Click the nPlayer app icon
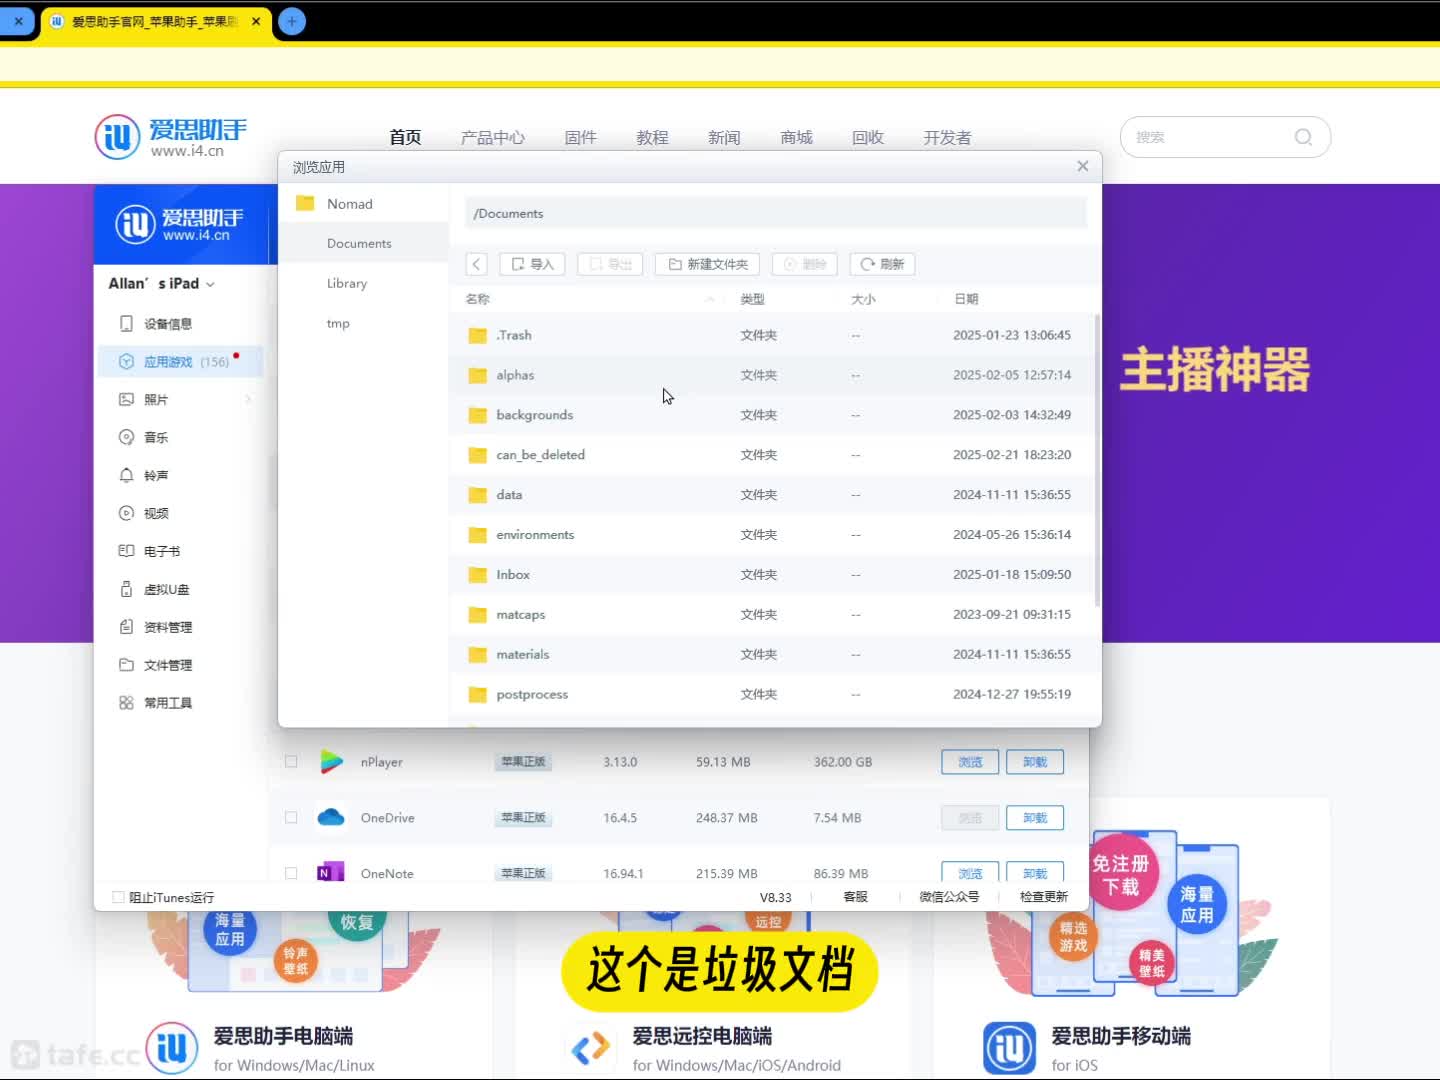This screenshot has height=1080, width=1440. (331, 762)
